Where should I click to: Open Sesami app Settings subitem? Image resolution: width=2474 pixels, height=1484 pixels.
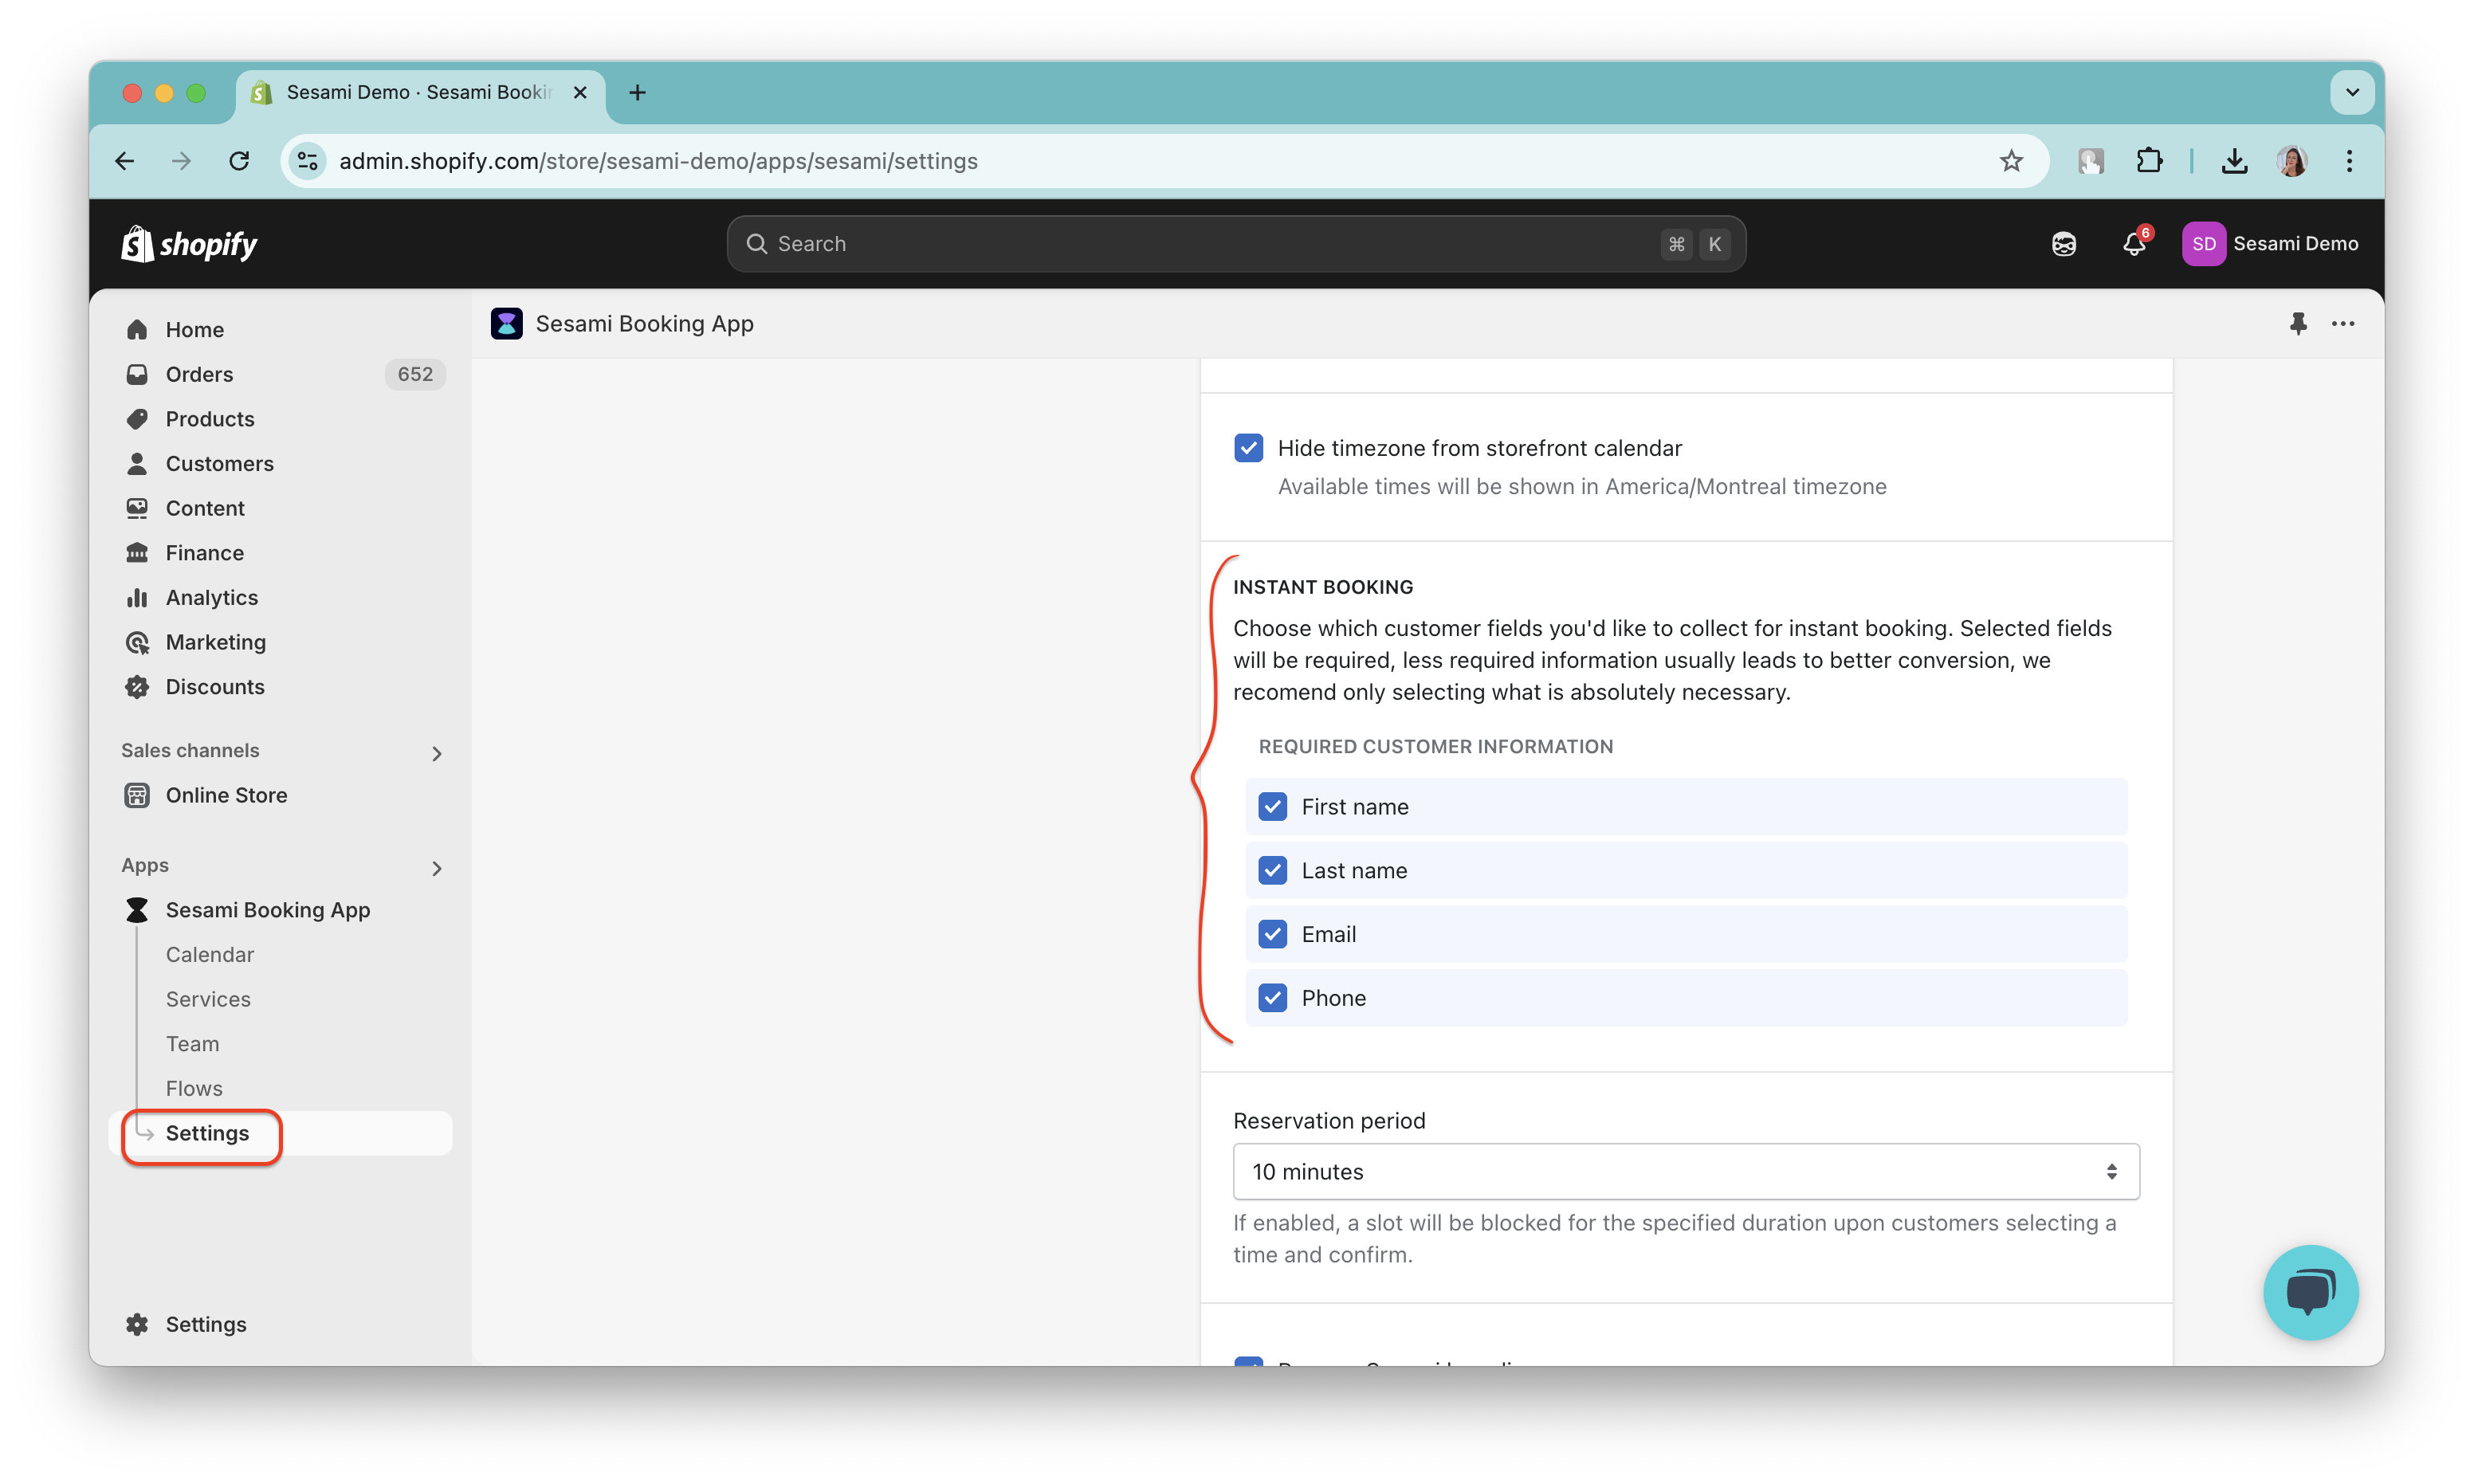coord(207,1133)
